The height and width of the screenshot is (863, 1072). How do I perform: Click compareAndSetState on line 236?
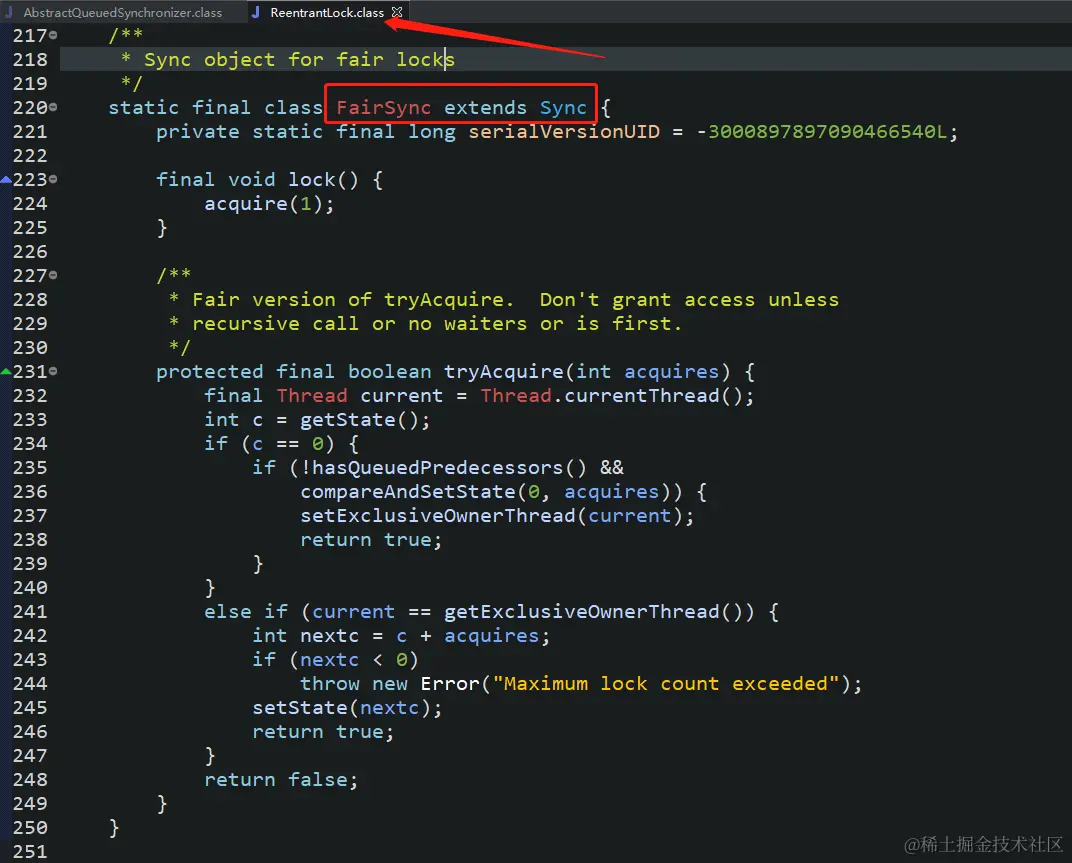pyautogui.click(x=407, y=492)
